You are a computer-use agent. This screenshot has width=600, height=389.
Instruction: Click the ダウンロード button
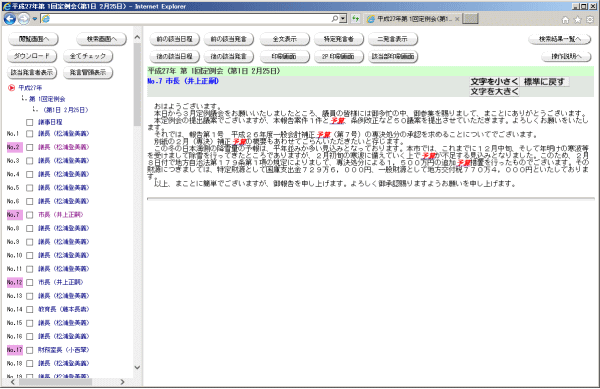click(x=32, y=56)
